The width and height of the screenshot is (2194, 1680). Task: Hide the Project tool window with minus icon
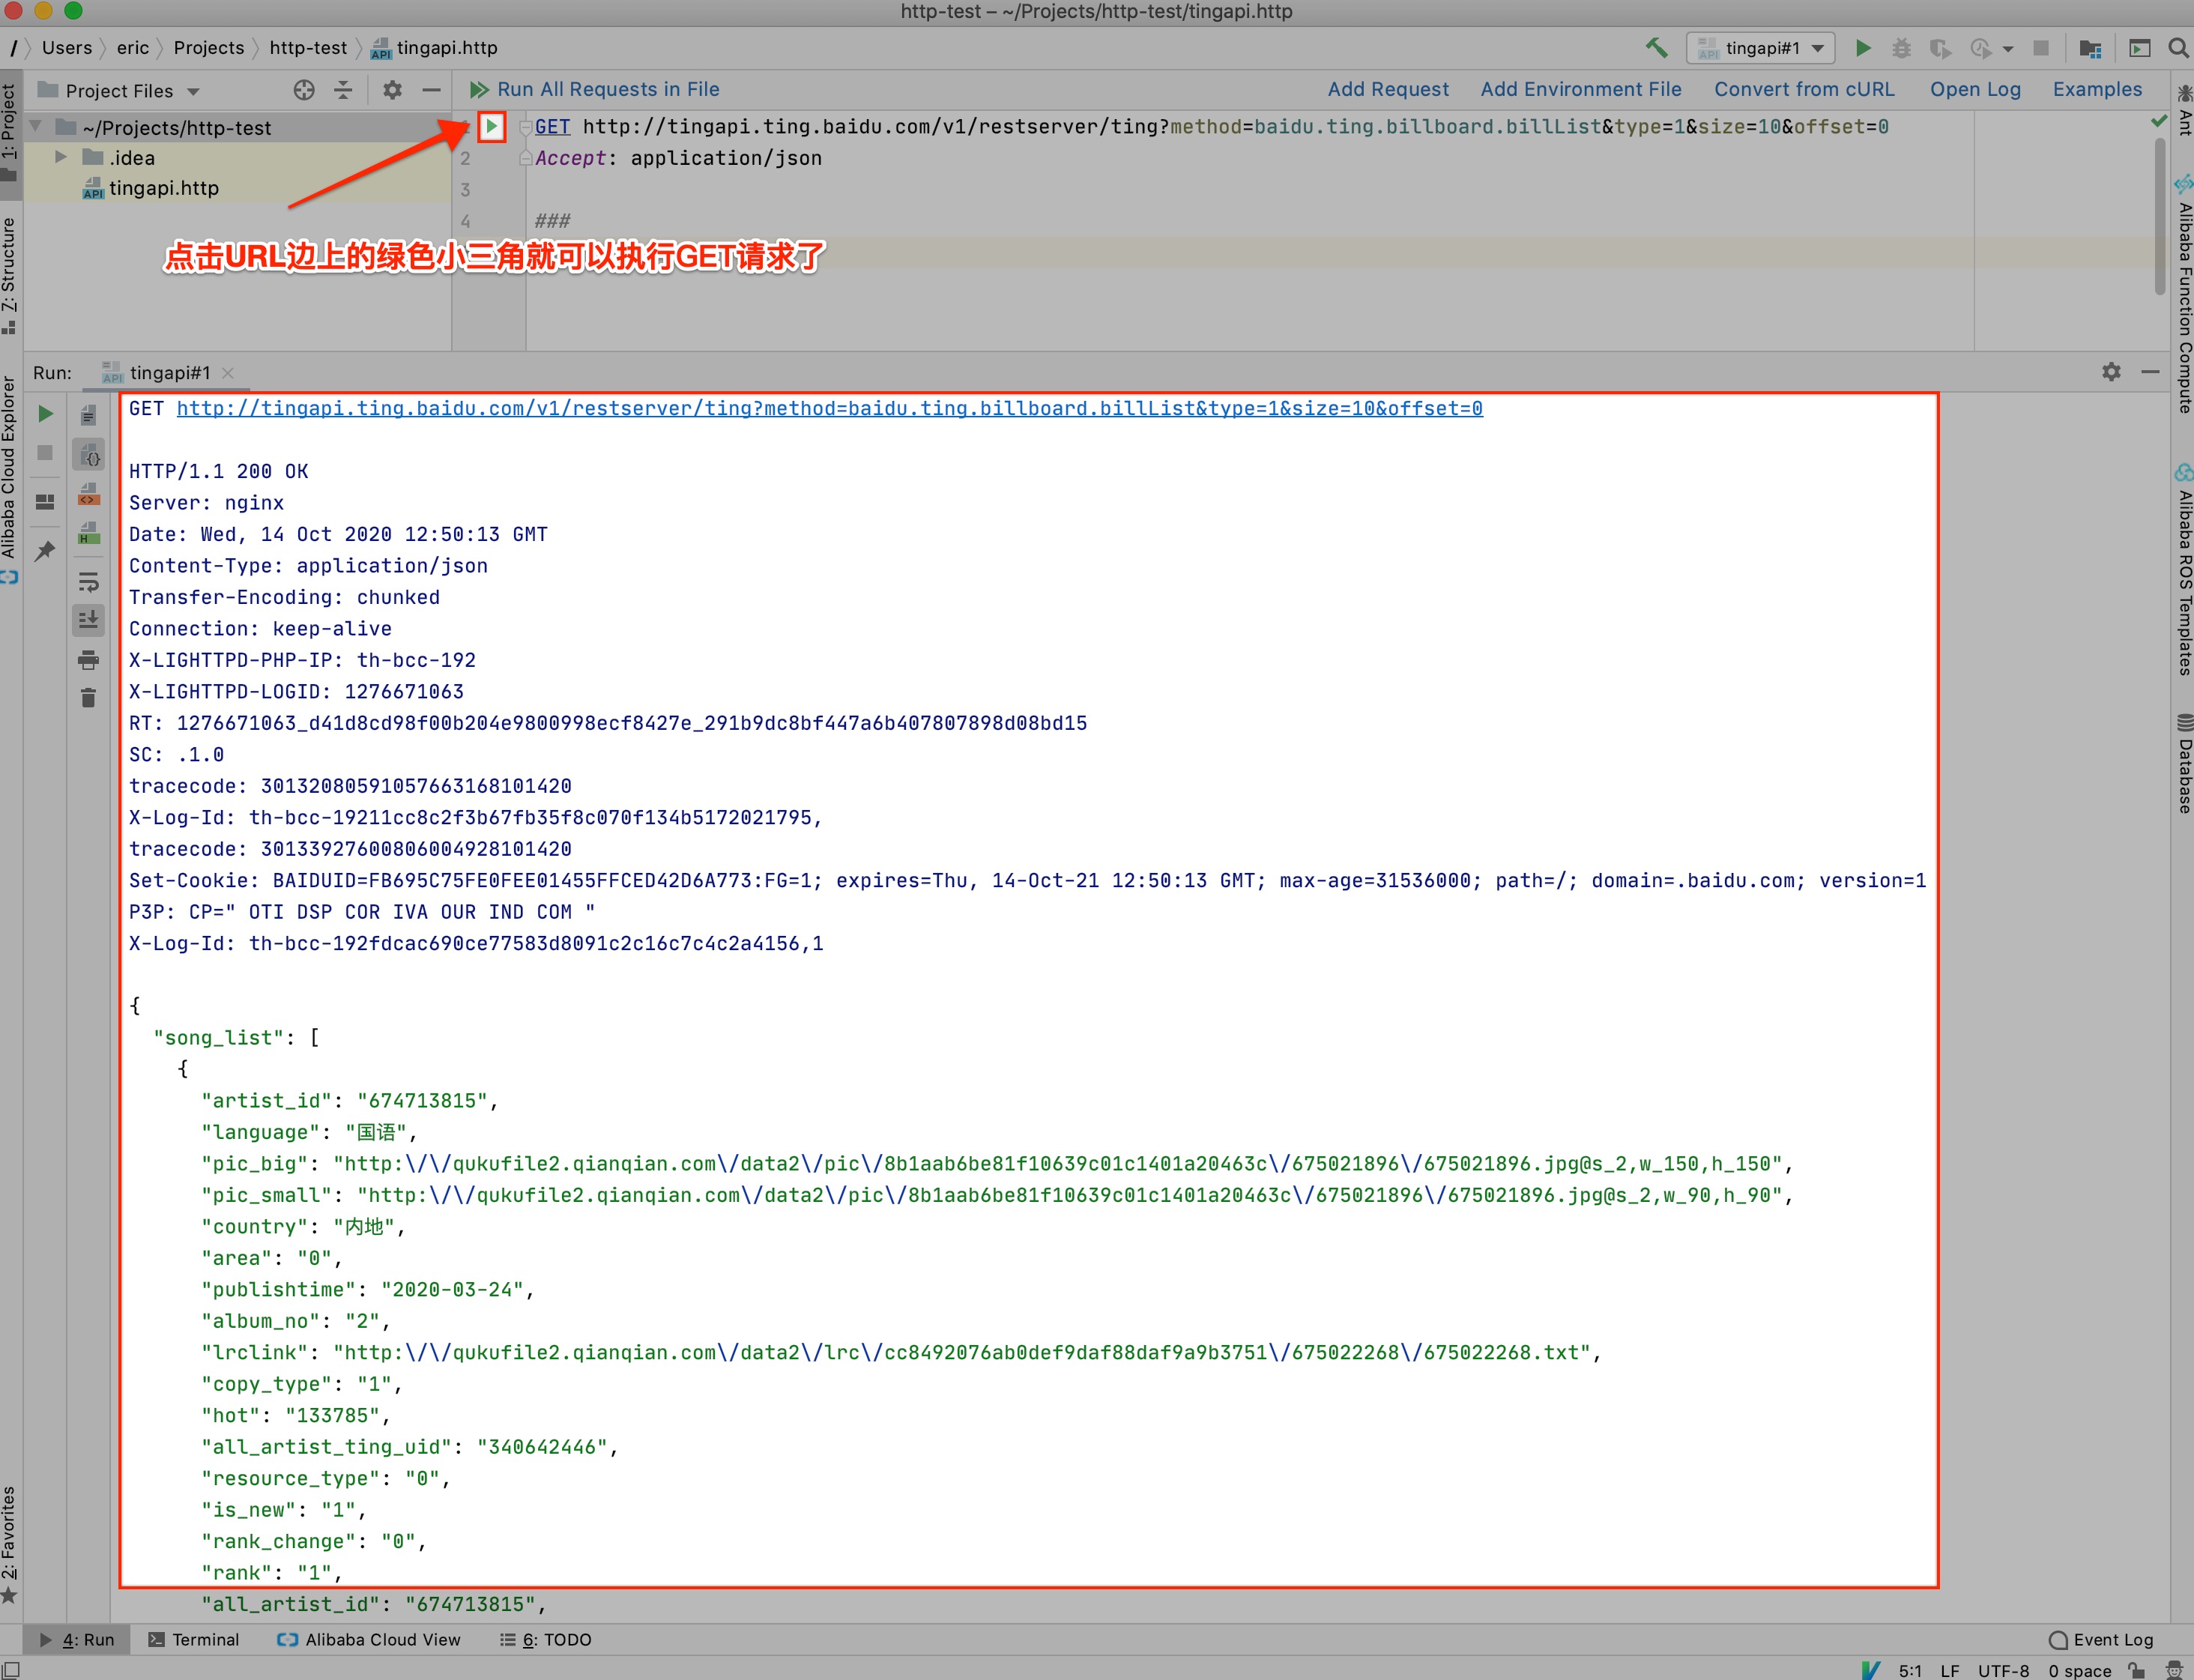(x=431, y=91)
